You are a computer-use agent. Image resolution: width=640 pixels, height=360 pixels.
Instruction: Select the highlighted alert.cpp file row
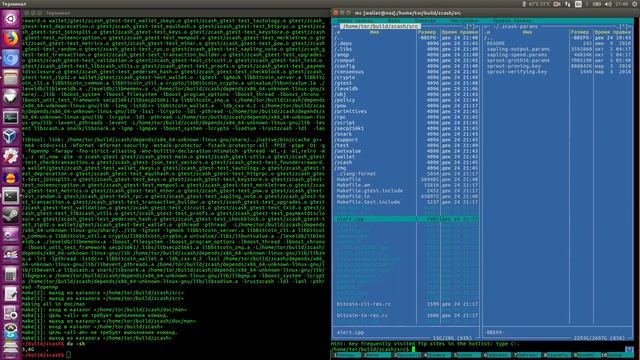coord(407,219)
